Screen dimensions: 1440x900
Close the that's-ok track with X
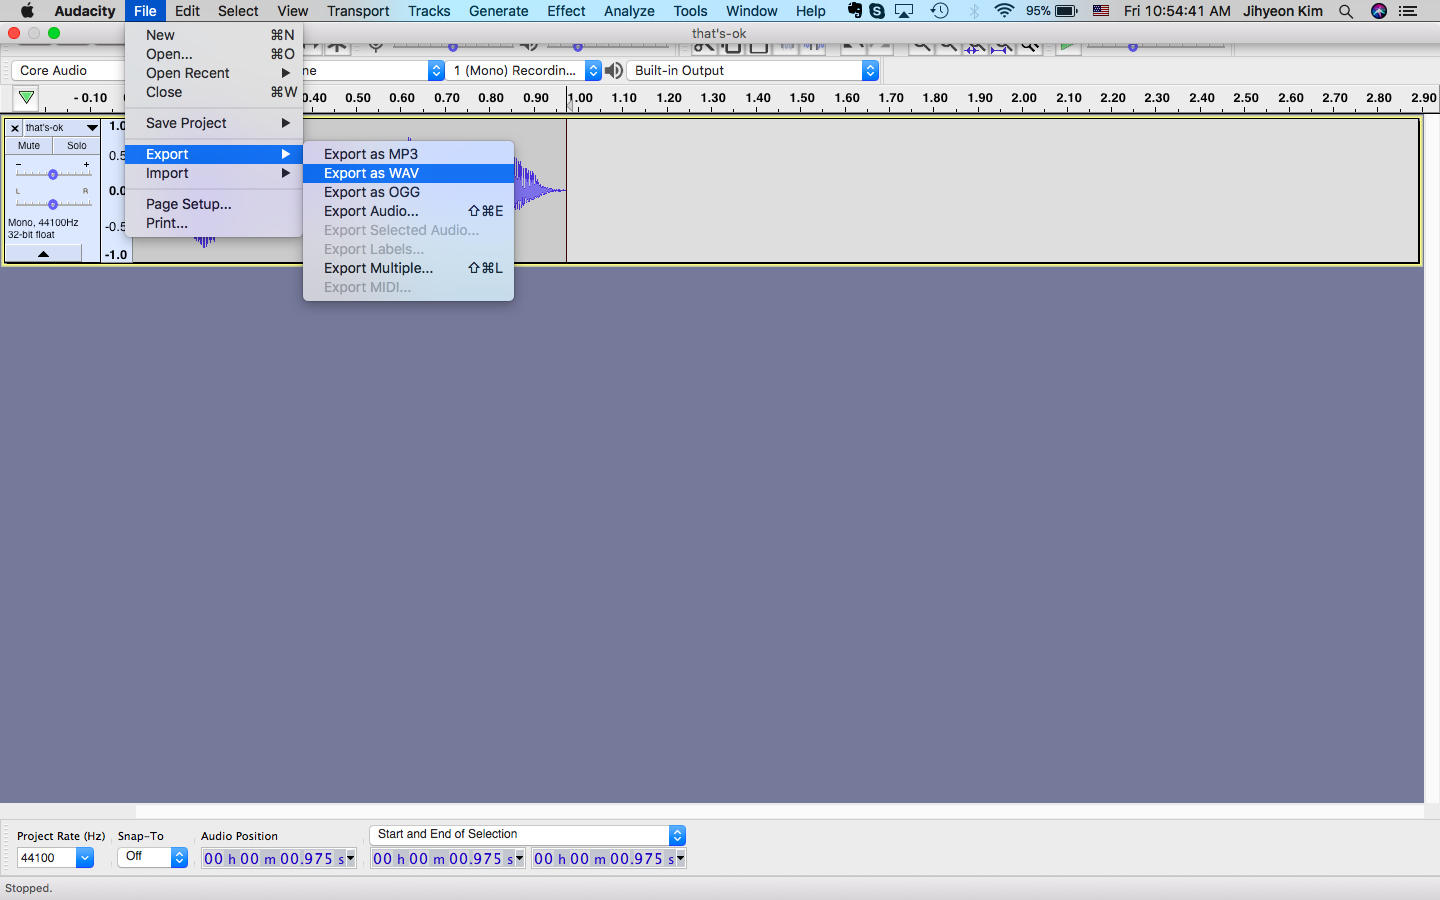pos(14,128)
